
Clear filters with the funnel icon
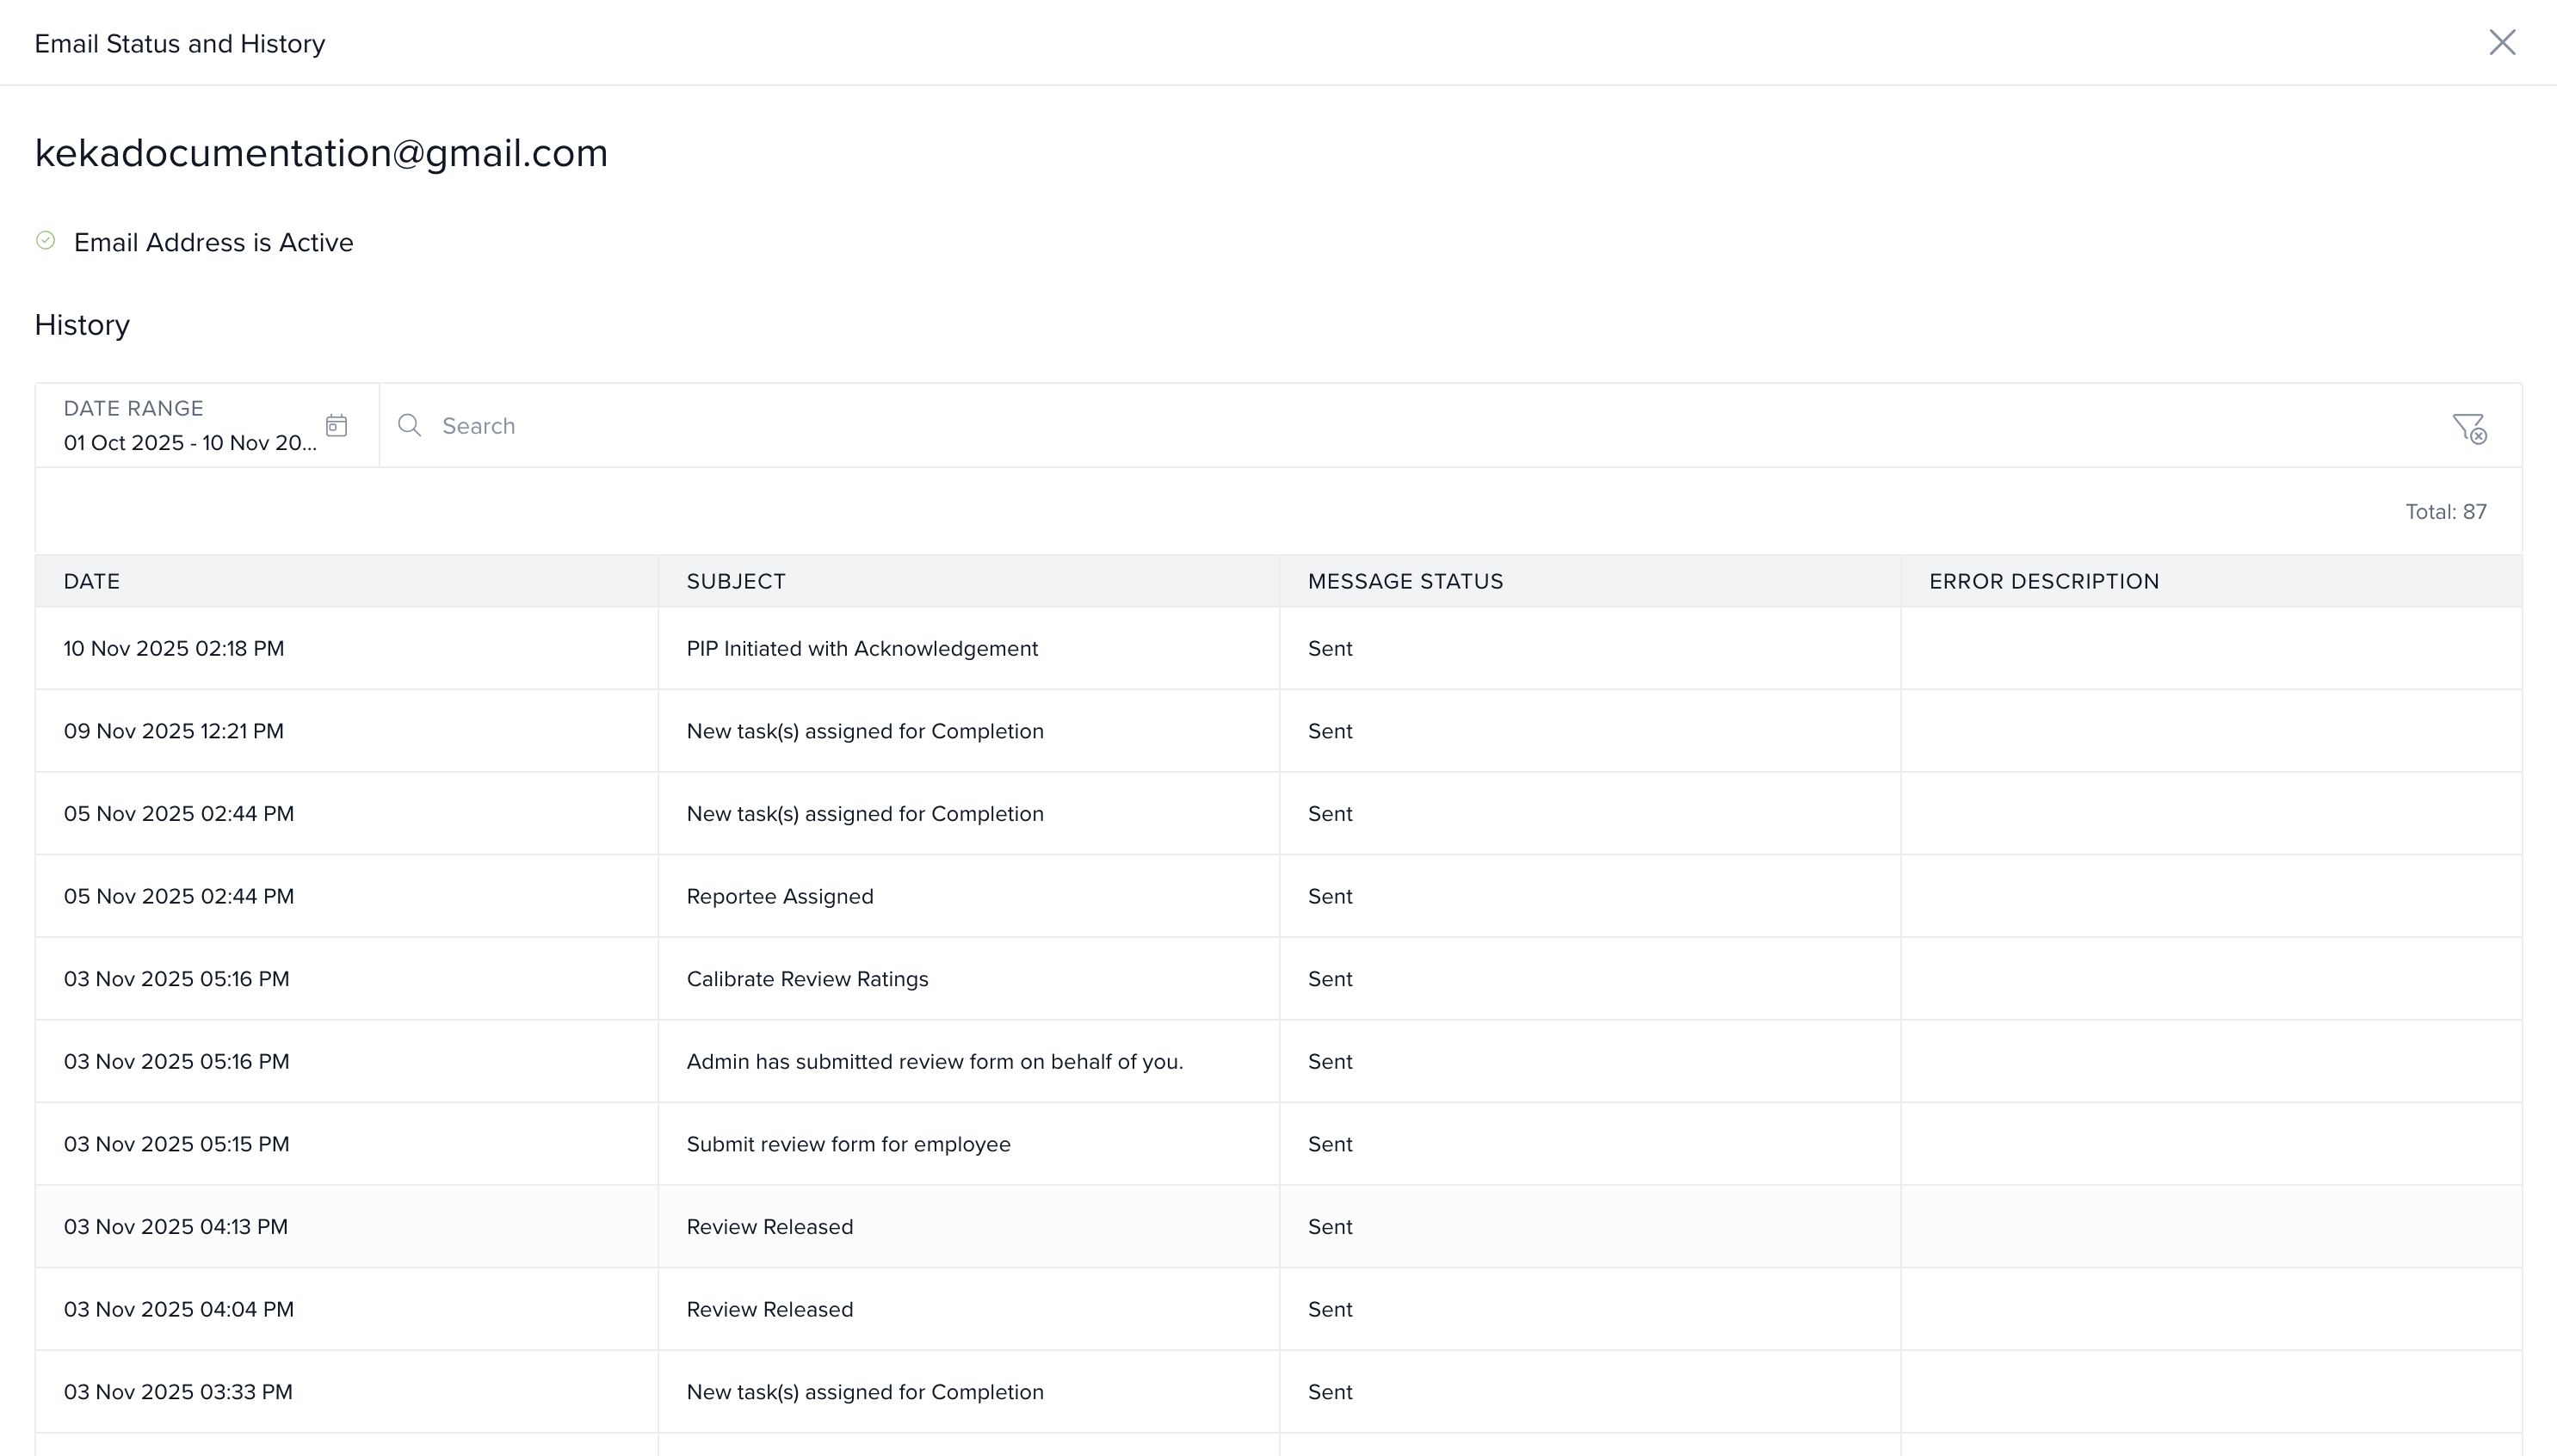click(2469, 428)
